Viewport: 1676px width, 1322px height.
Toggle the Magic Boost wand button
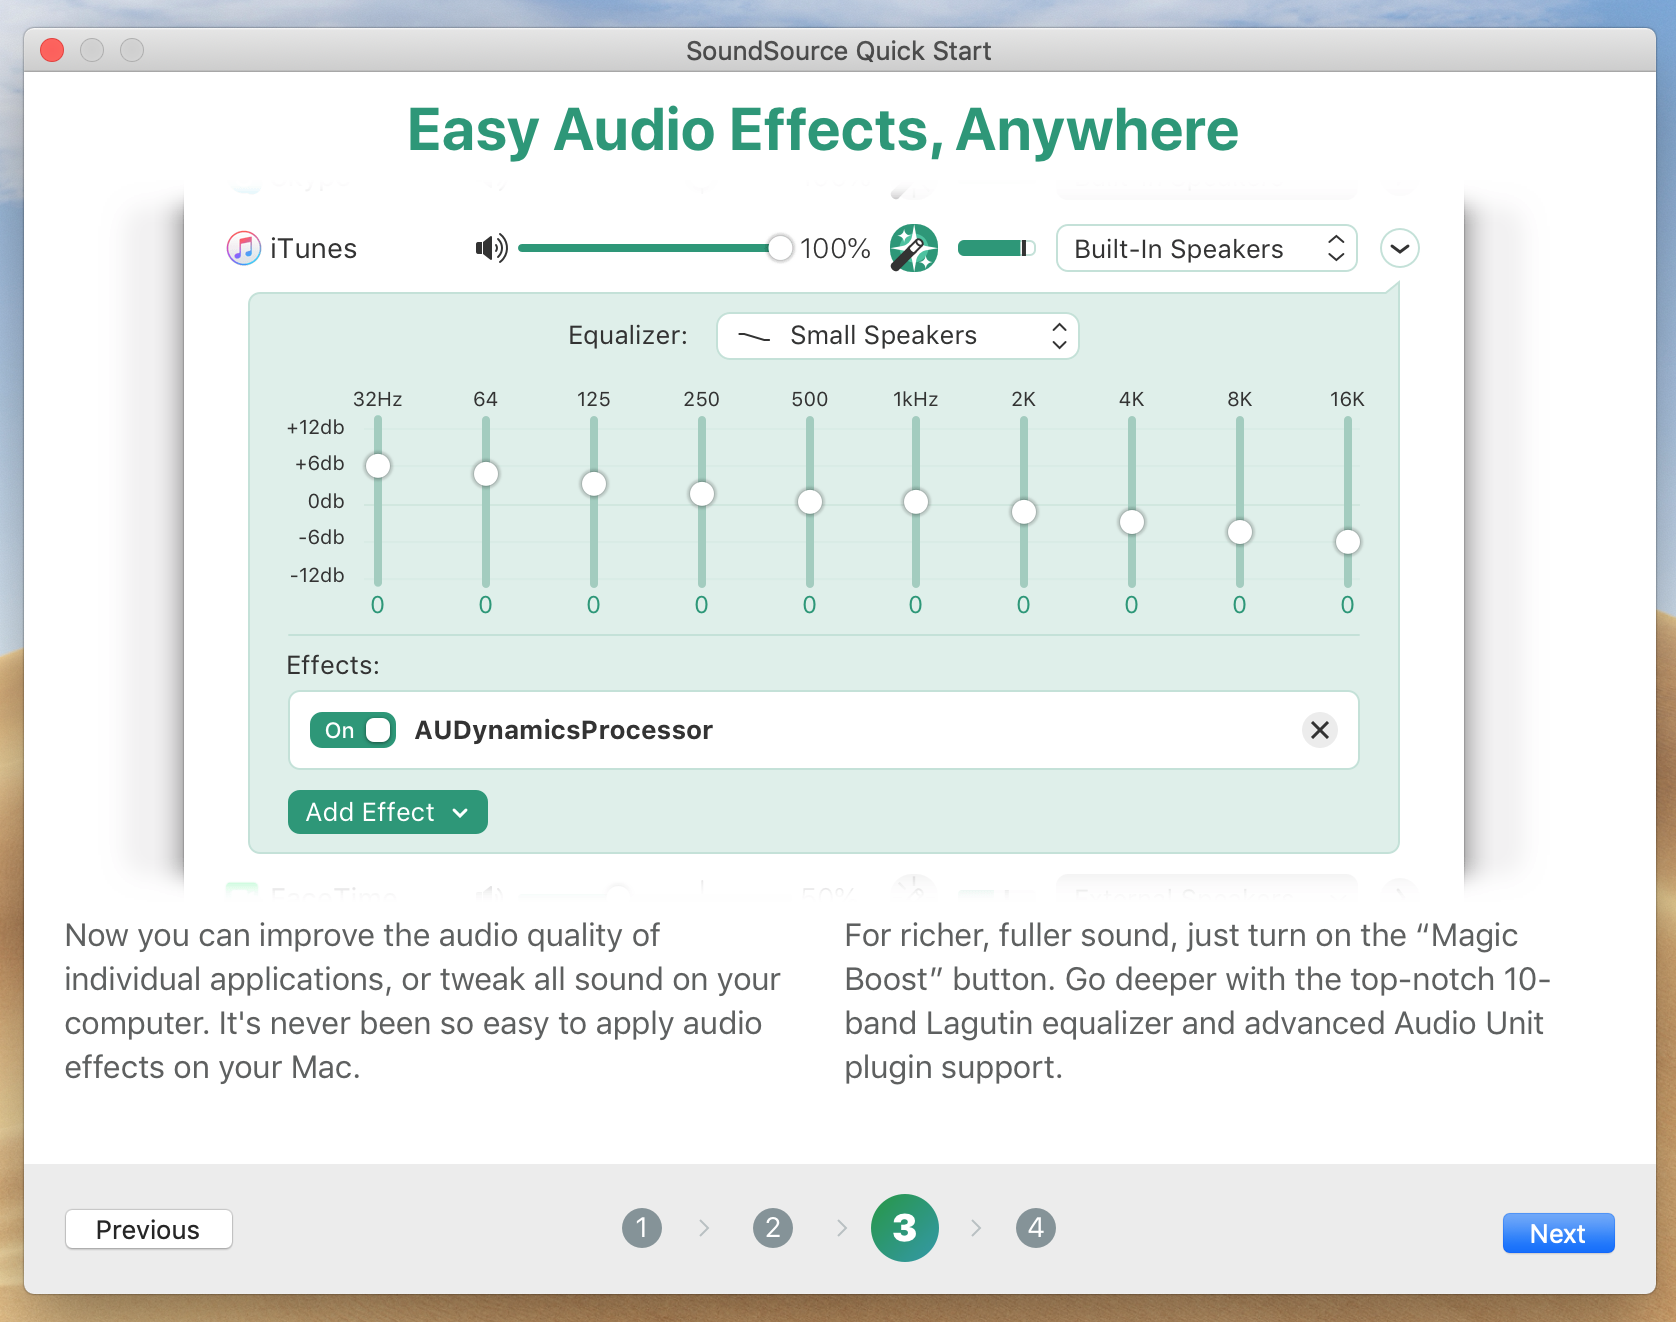click(913, 248)
